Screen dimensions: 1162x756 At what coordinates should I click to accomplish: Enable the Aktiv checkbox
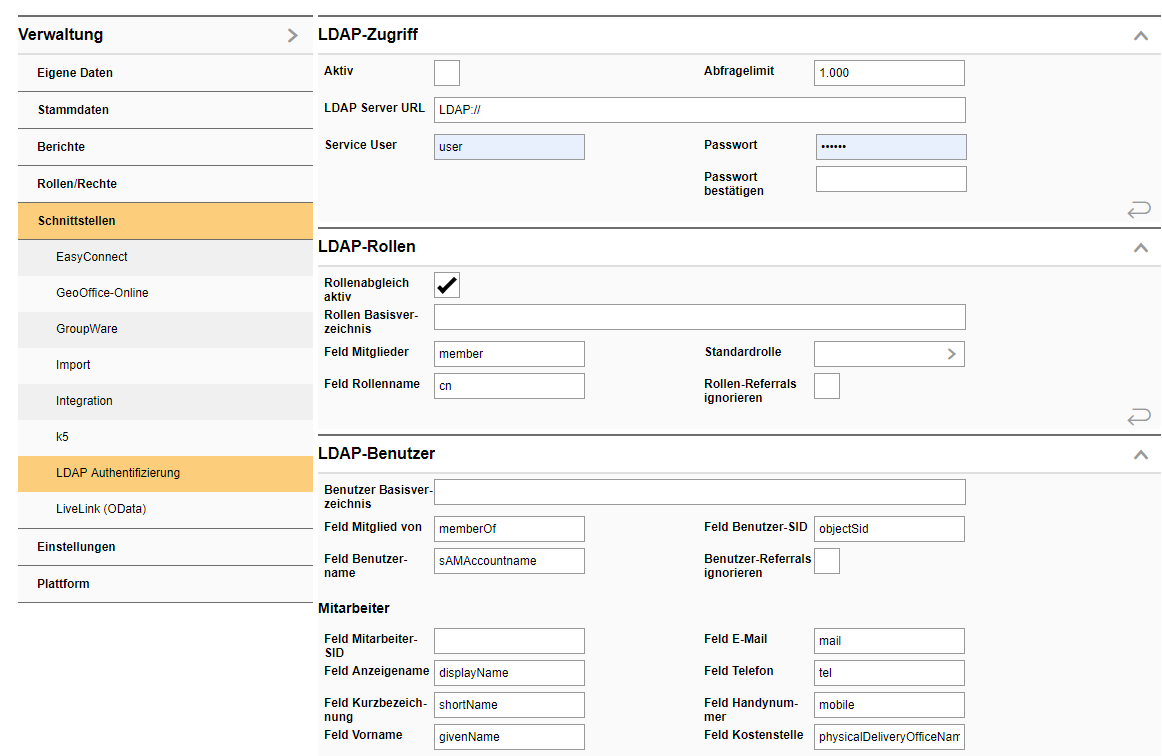pyautogui.click(x=446, y=72)
